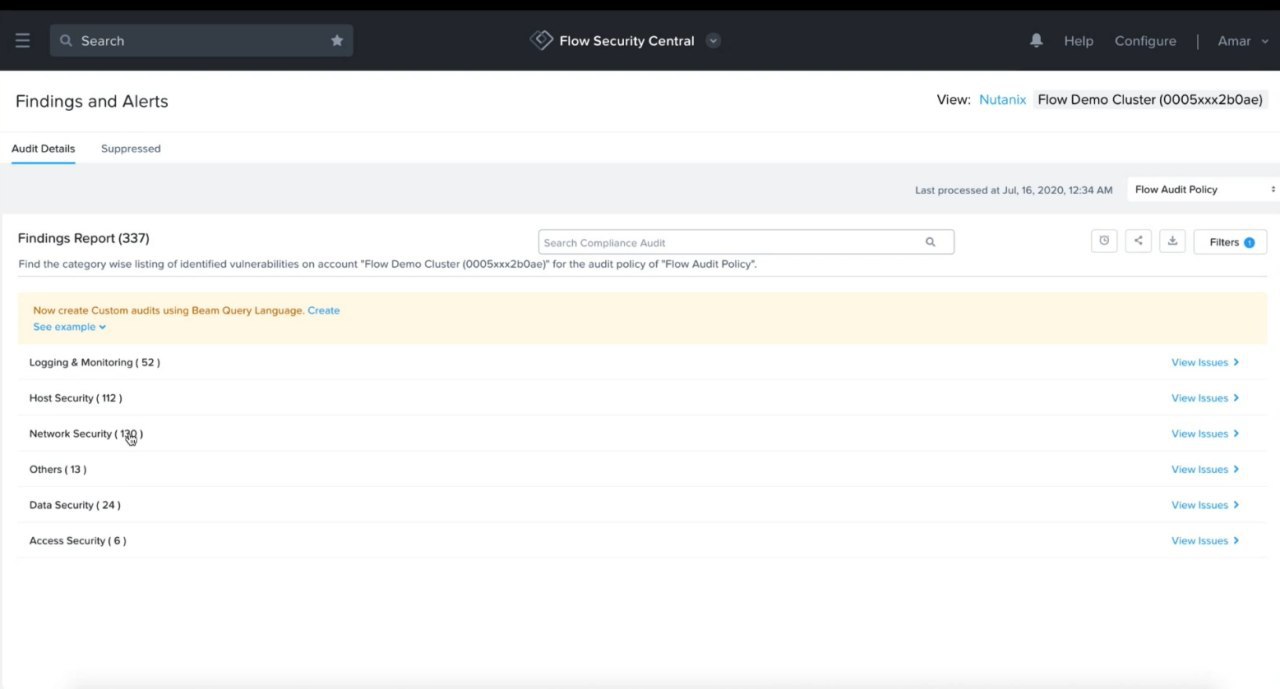Click the audit history clock icon

click(x=1104, y=241)
